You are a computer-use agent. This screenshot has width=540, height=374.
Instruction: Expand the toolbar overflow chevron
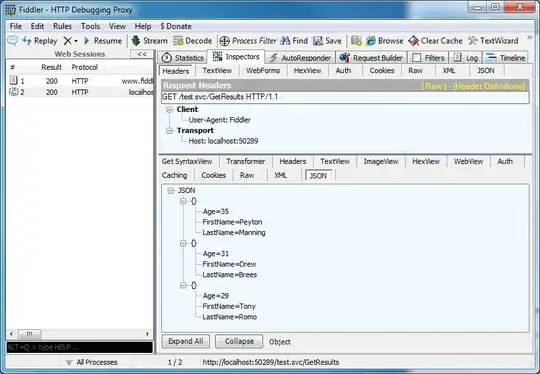pyautogui.click(x=530, y=37)
